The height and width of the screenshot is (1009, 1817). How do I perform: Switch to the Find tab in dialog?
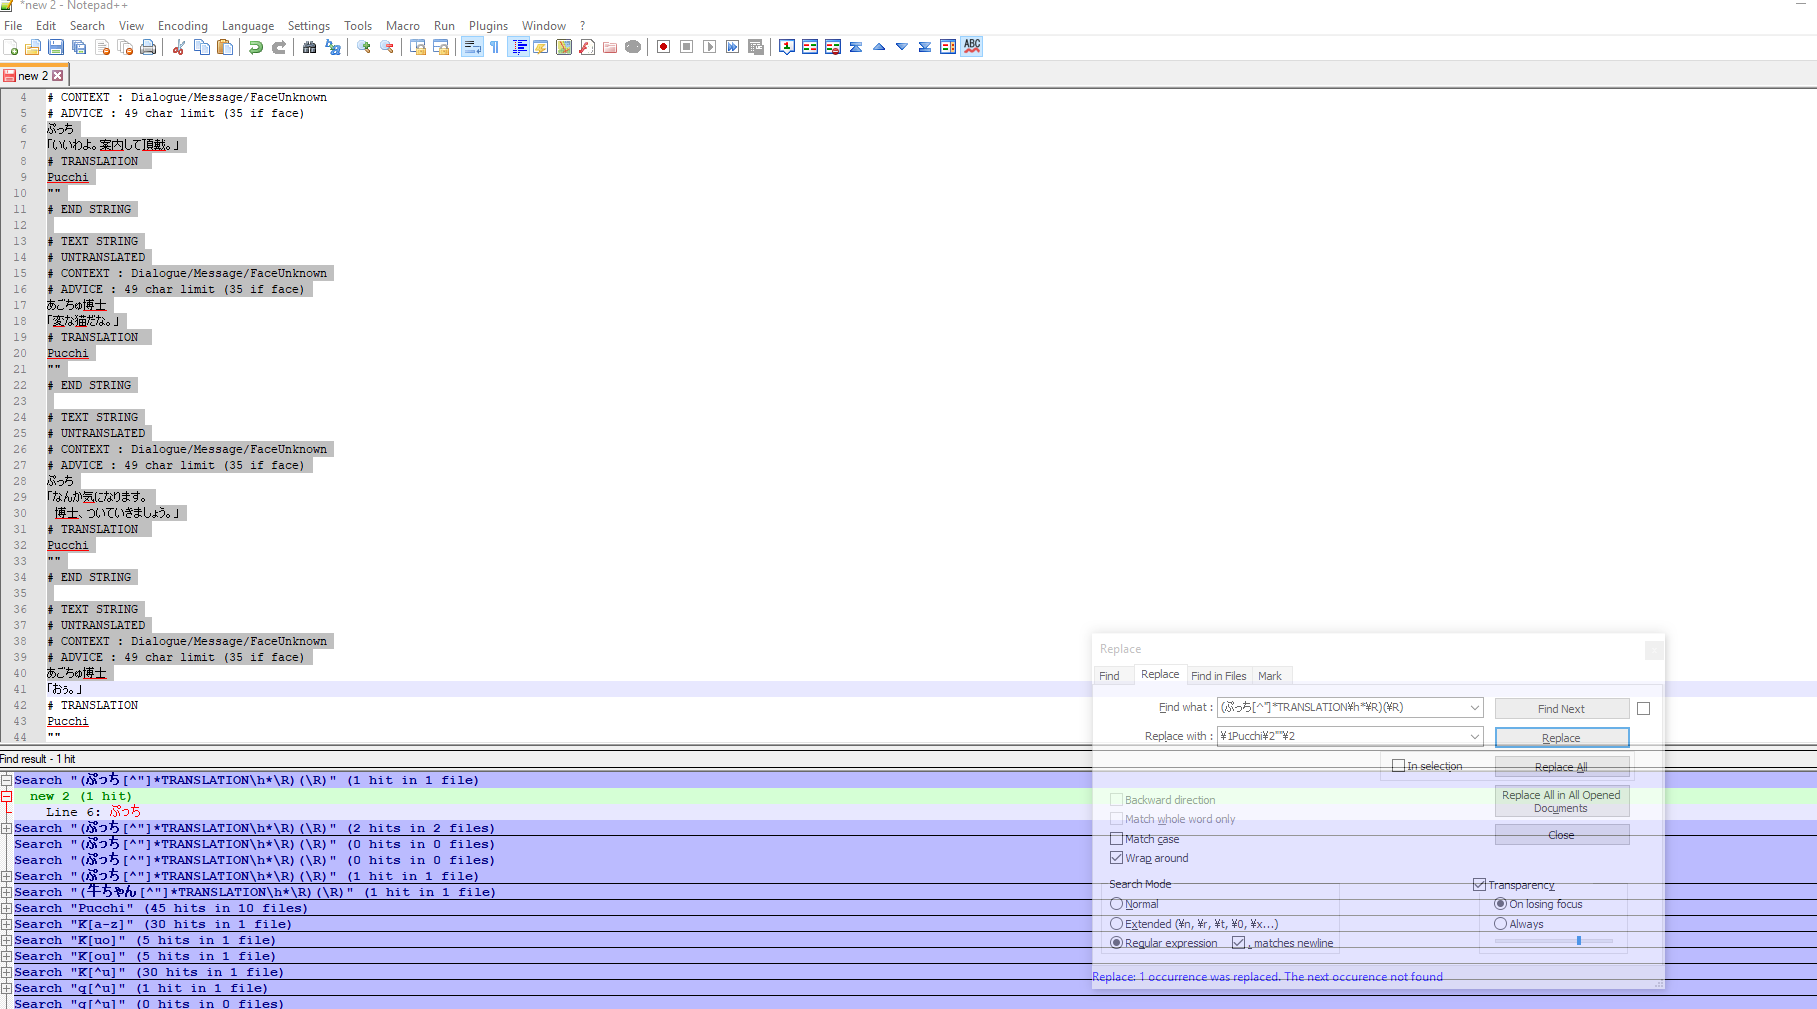click(x=1109, y=676)
